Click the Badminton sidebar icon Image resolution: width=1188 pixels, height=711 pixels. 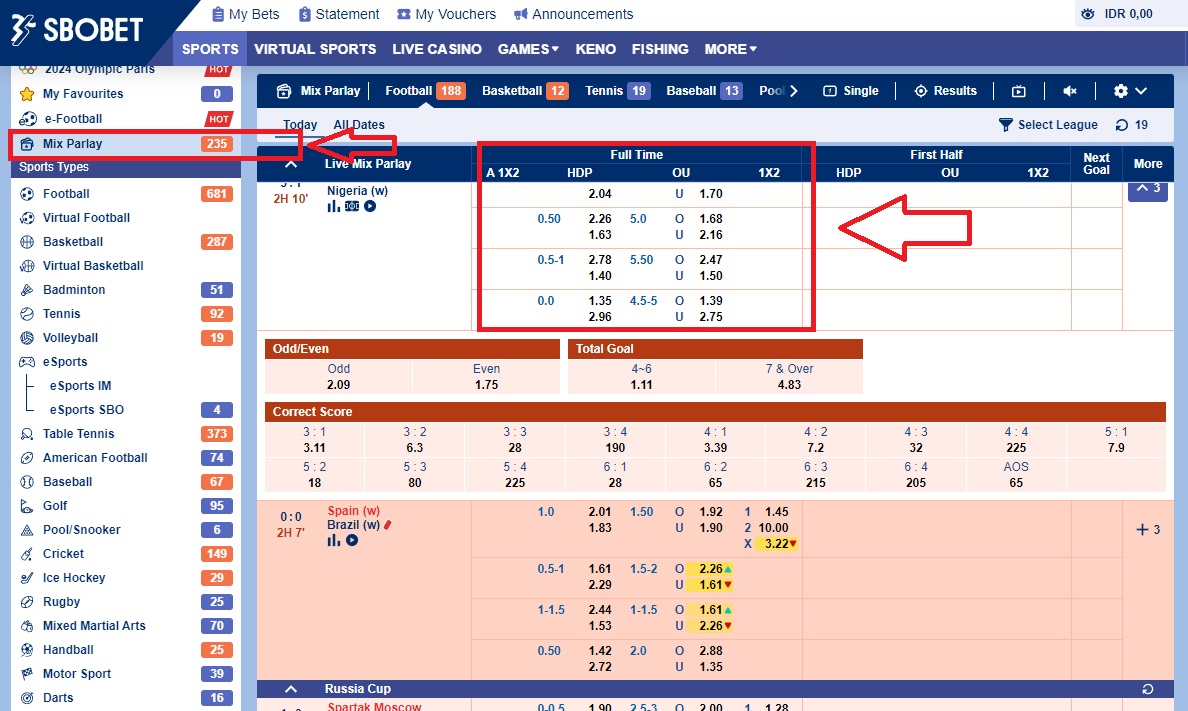27,290
